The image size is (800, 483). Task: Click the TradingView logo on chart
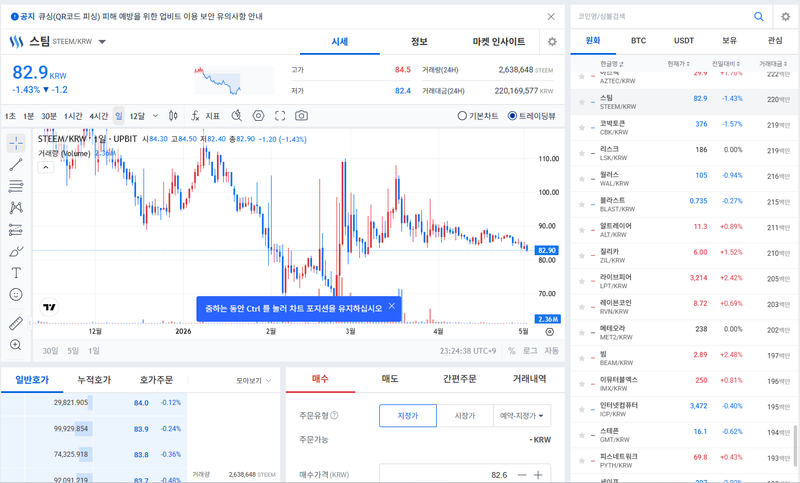pyautogui.click(x=49, y=307)
